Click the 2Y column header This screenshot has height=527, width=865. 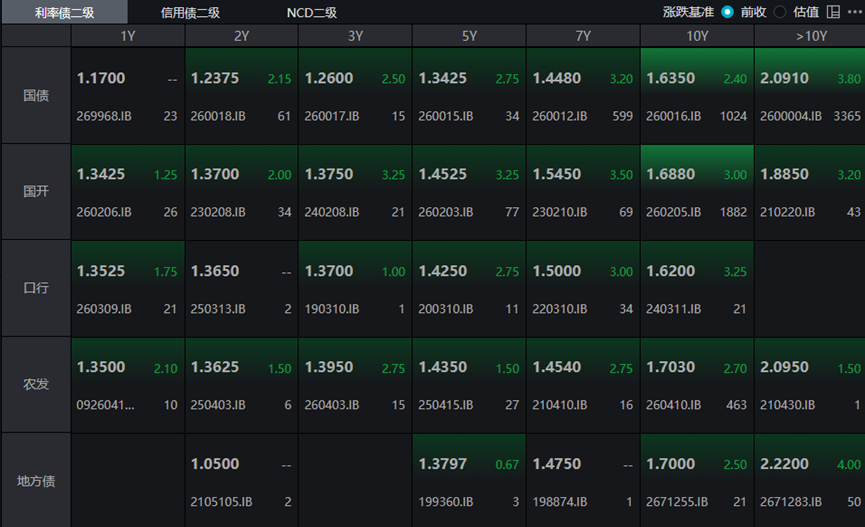click(x=242, y=36)
